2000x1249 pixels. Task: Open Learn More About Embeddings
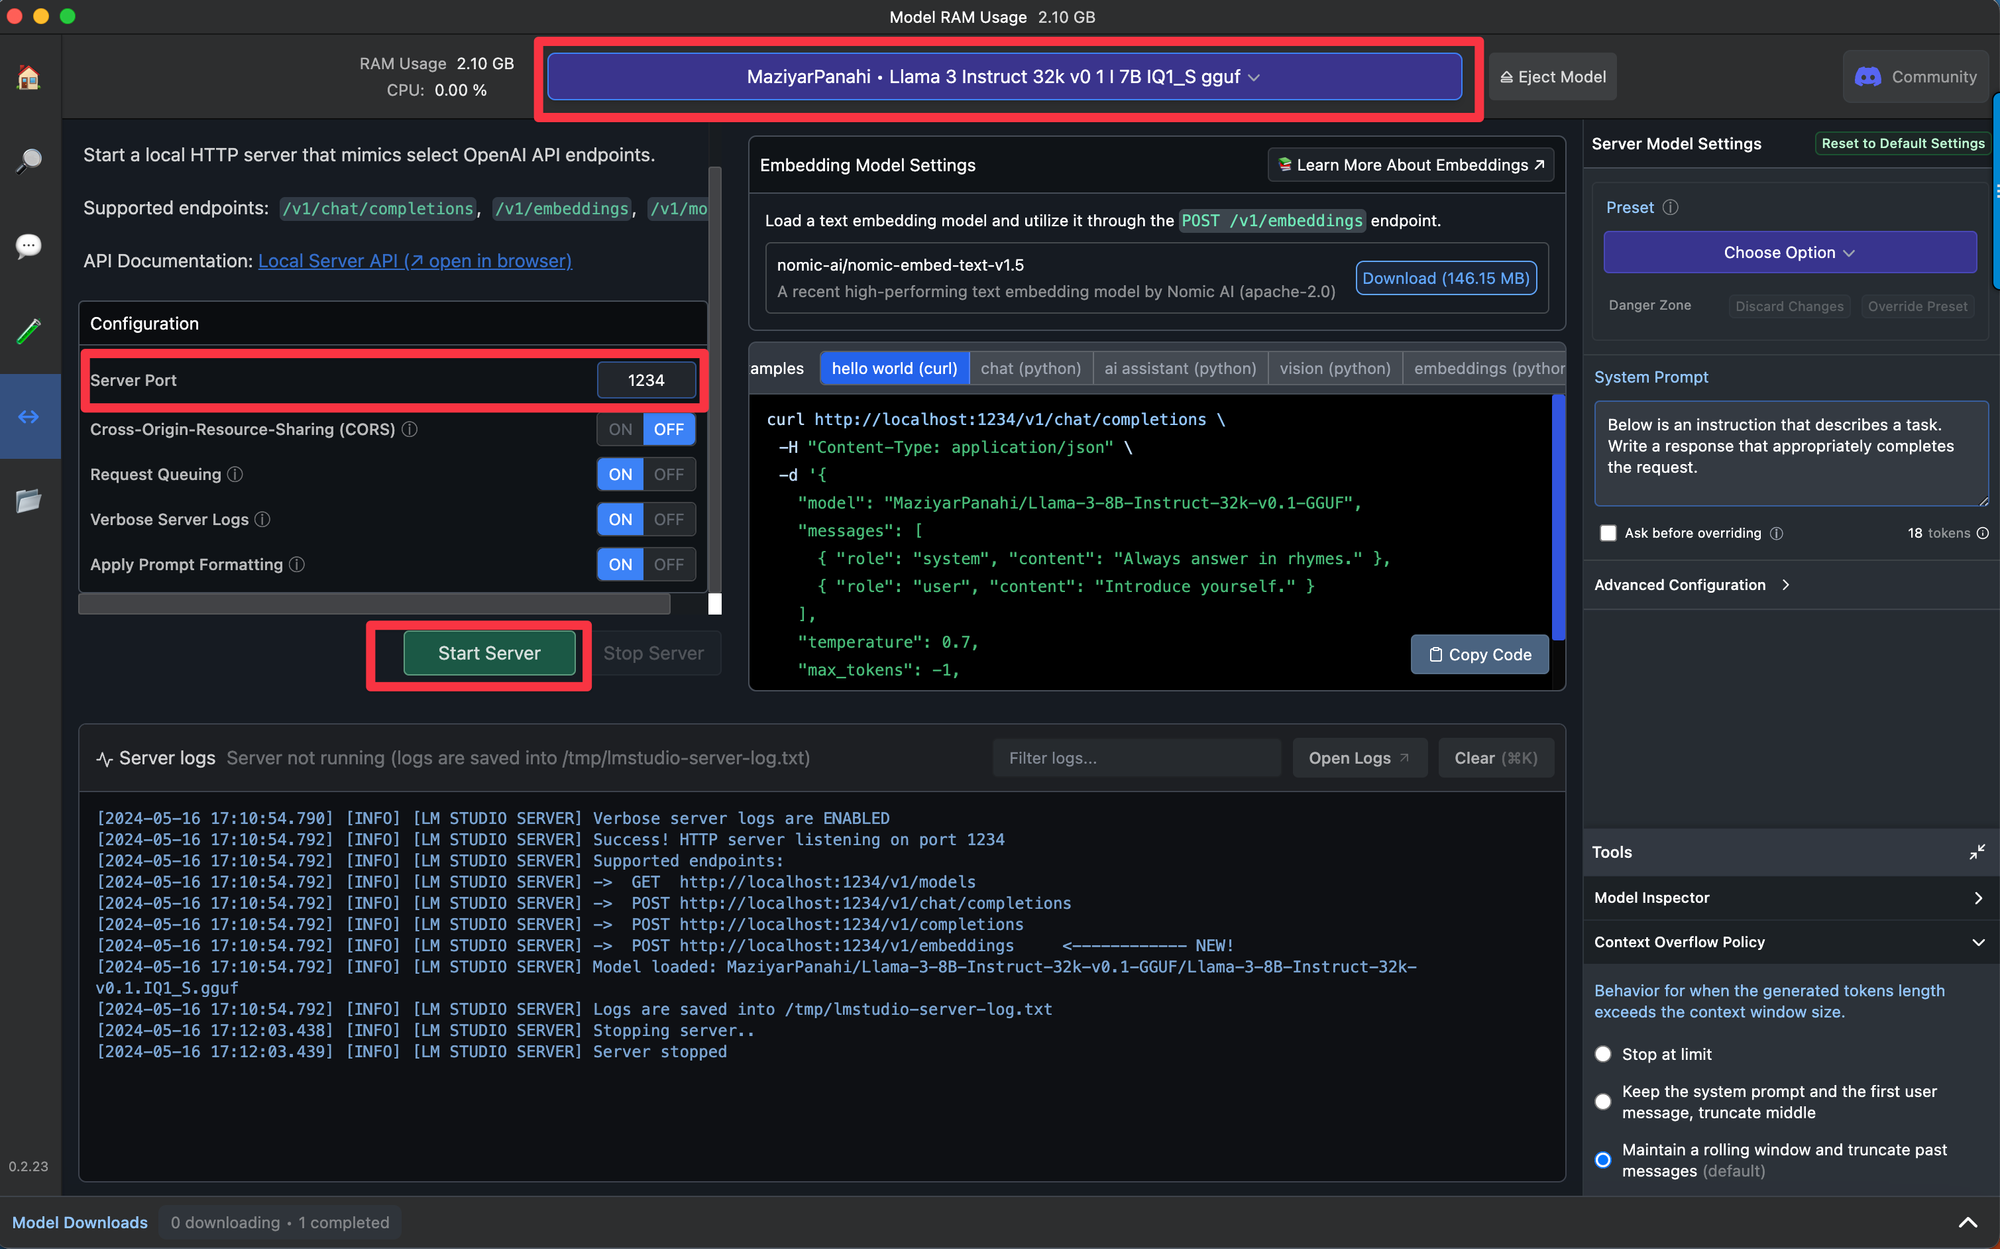[1410, 165]
